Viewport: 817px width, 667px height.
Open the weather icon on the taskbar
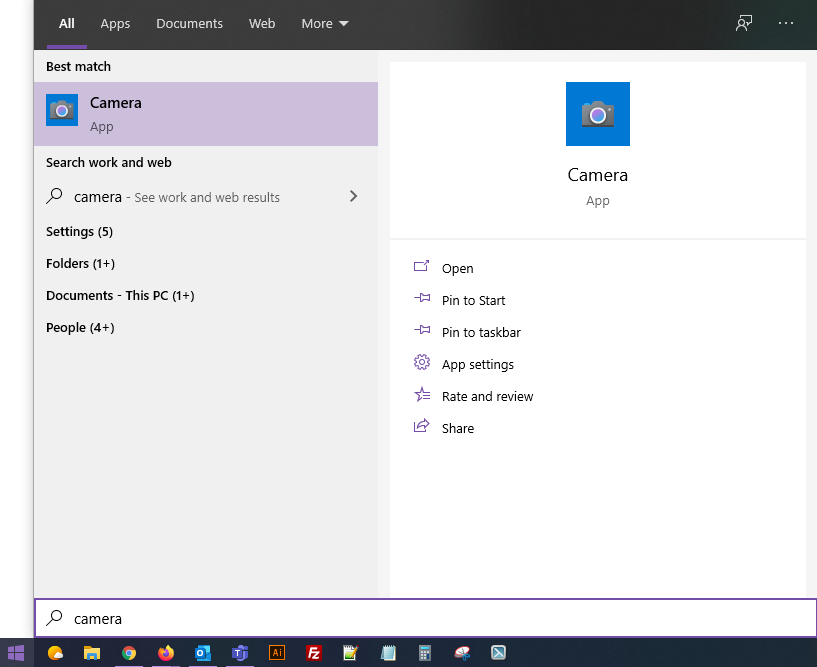click(55, 652)
